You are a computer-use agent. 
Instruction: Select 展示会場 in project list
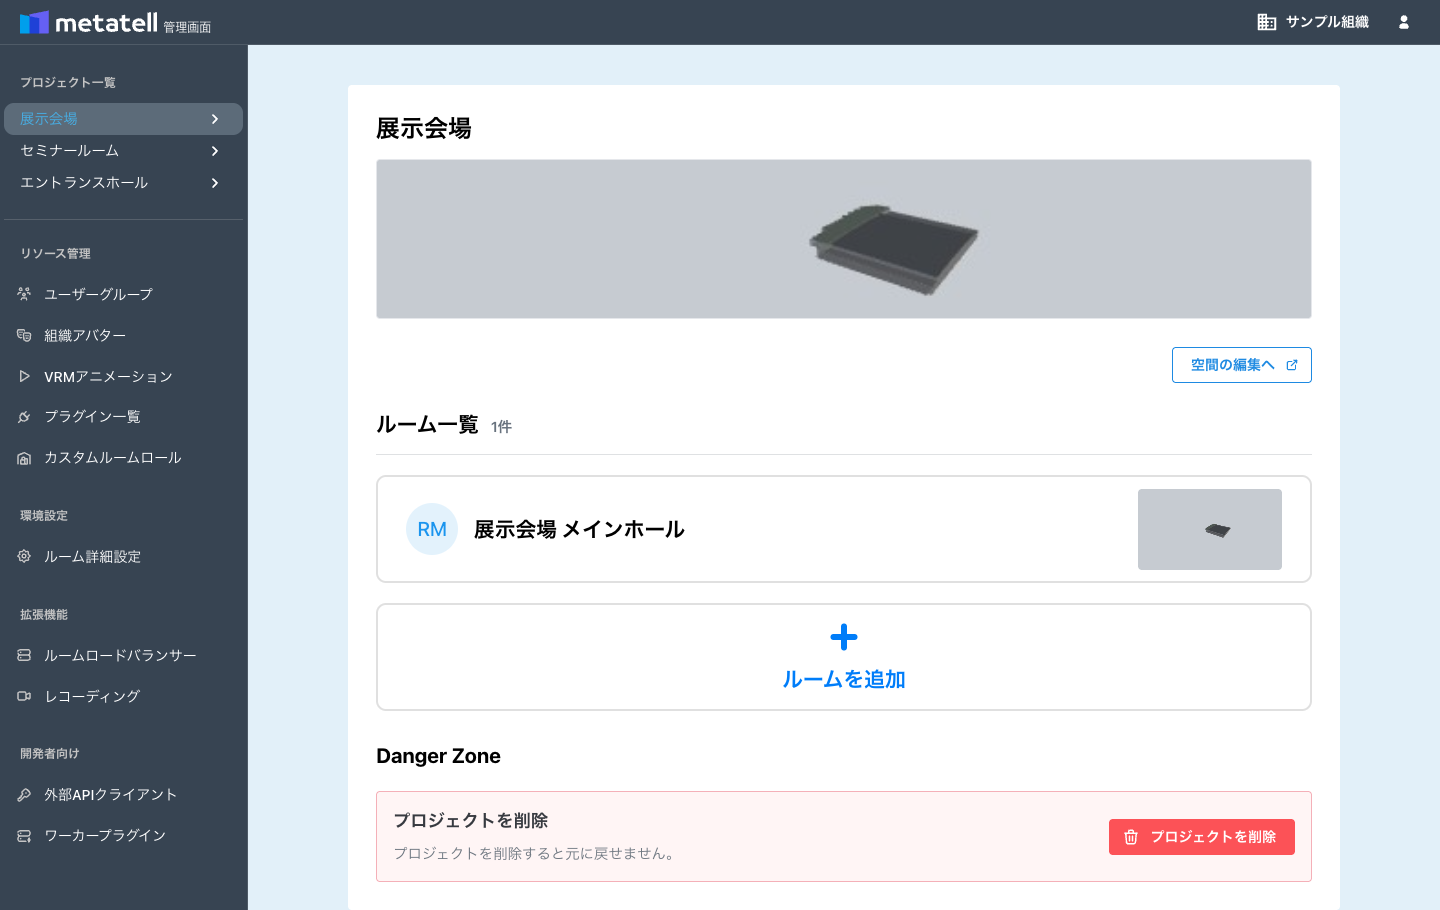click(124, 119)
